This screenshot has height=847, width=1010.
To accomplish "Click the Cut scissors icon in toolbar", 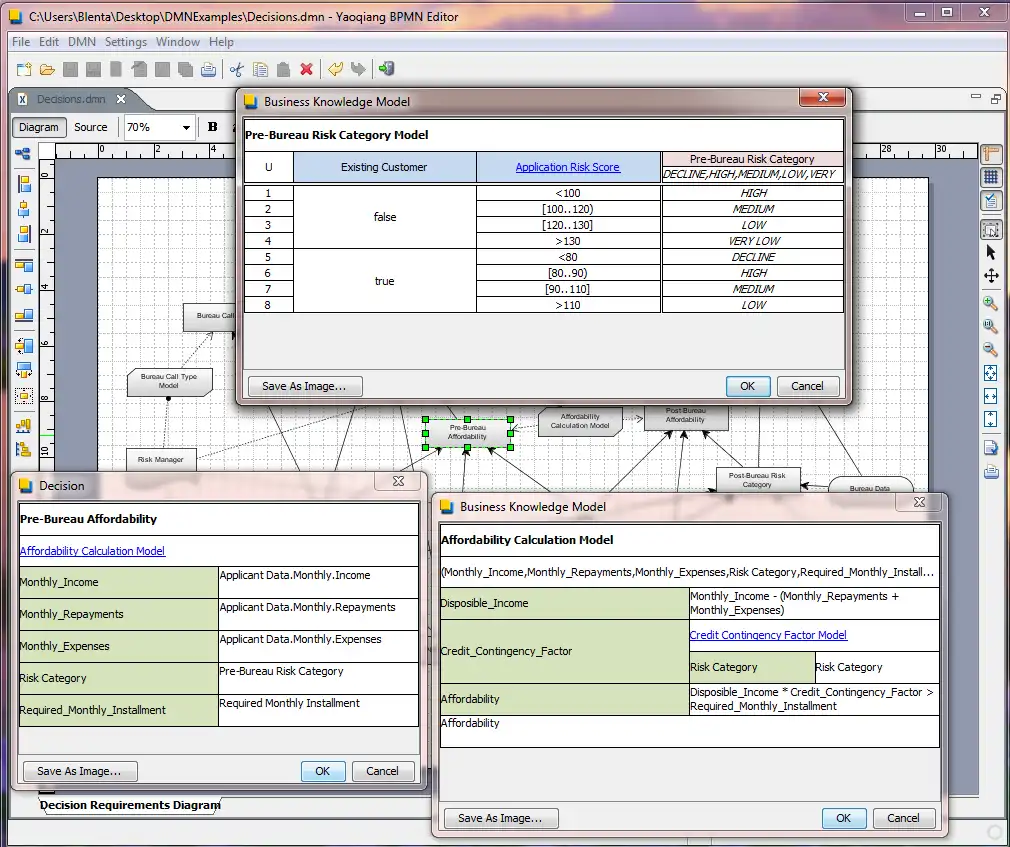I will coord(237,70).
